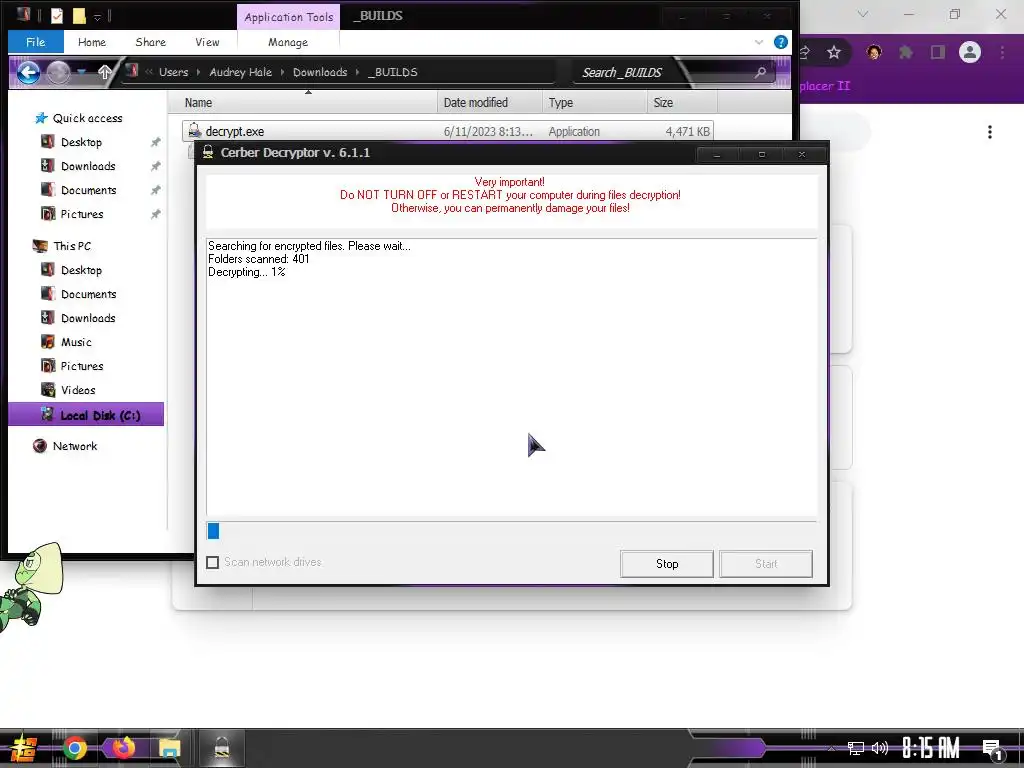Image resolution: width=1024 pixels, height=768 pixels.
Task: Click the Cerber Decryptor title bar icon
Action: [208, 152]
